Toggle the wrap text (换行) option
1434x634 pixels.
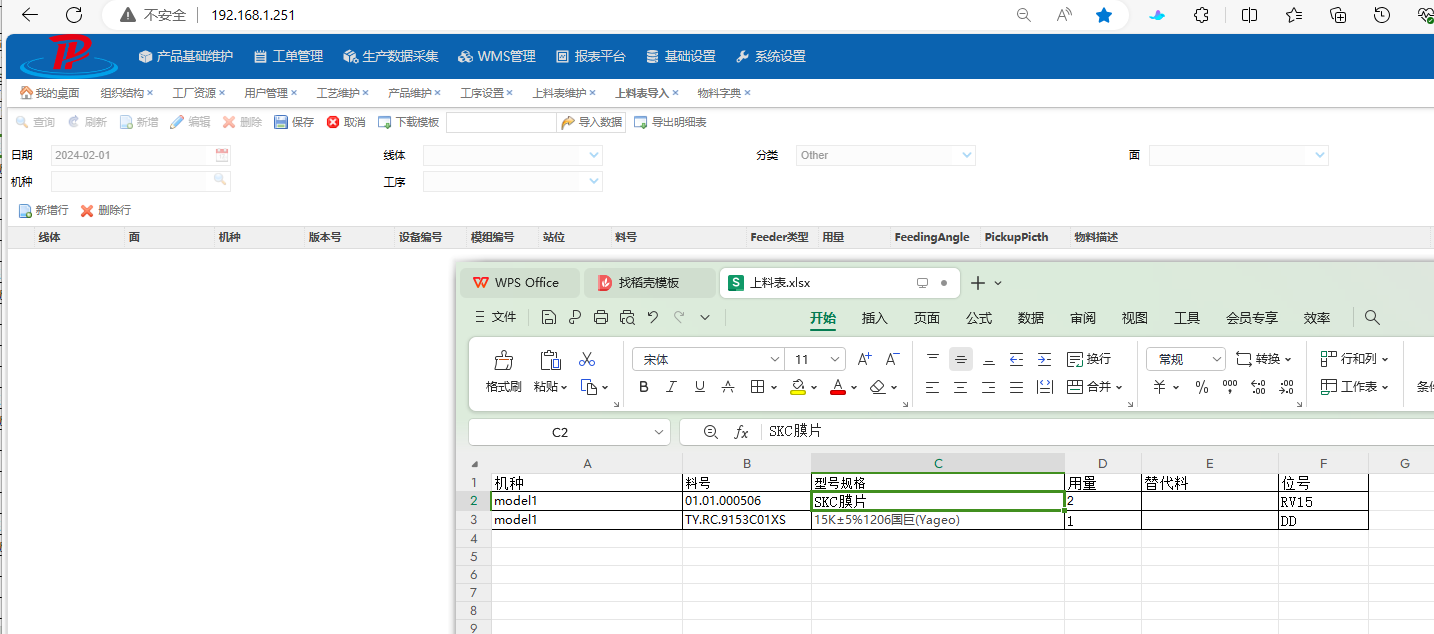(1089, 359)
